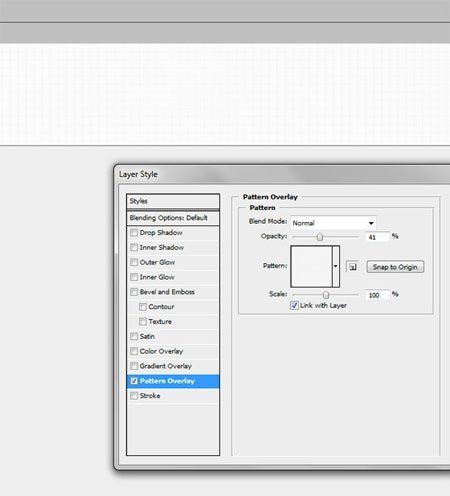Check the Texture option
Image resolution: width=450 pixels, height=496 pixels.
point(143,321)
